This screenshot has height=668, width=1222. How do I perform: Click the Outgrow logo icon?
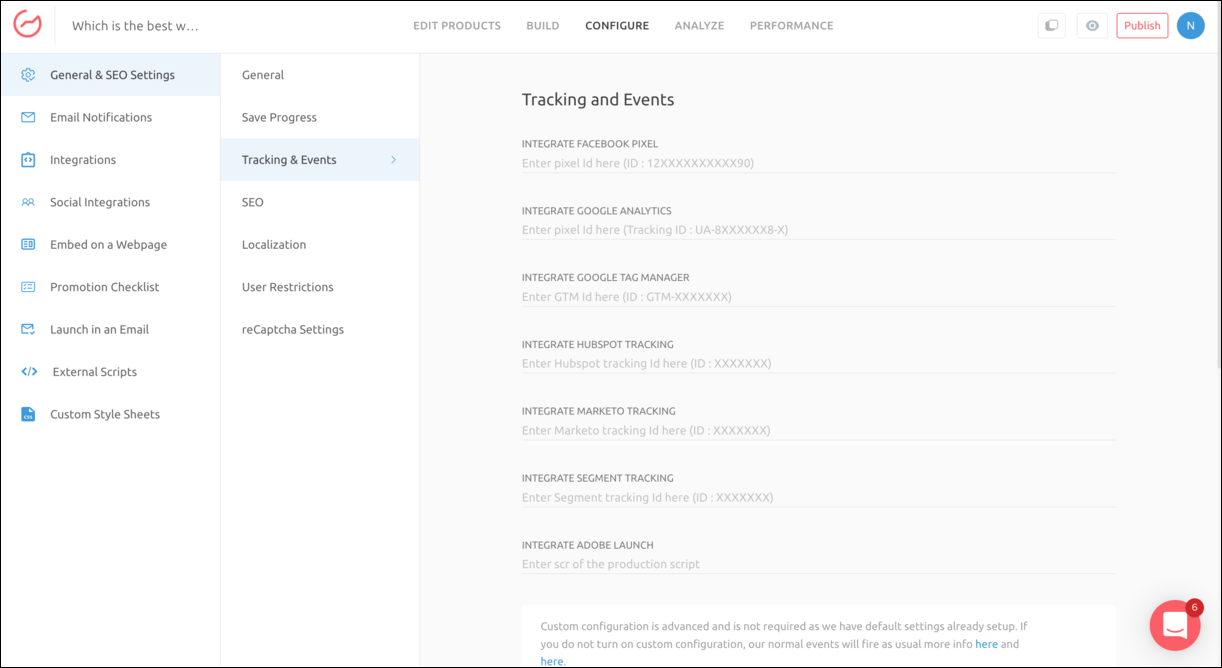27,25
